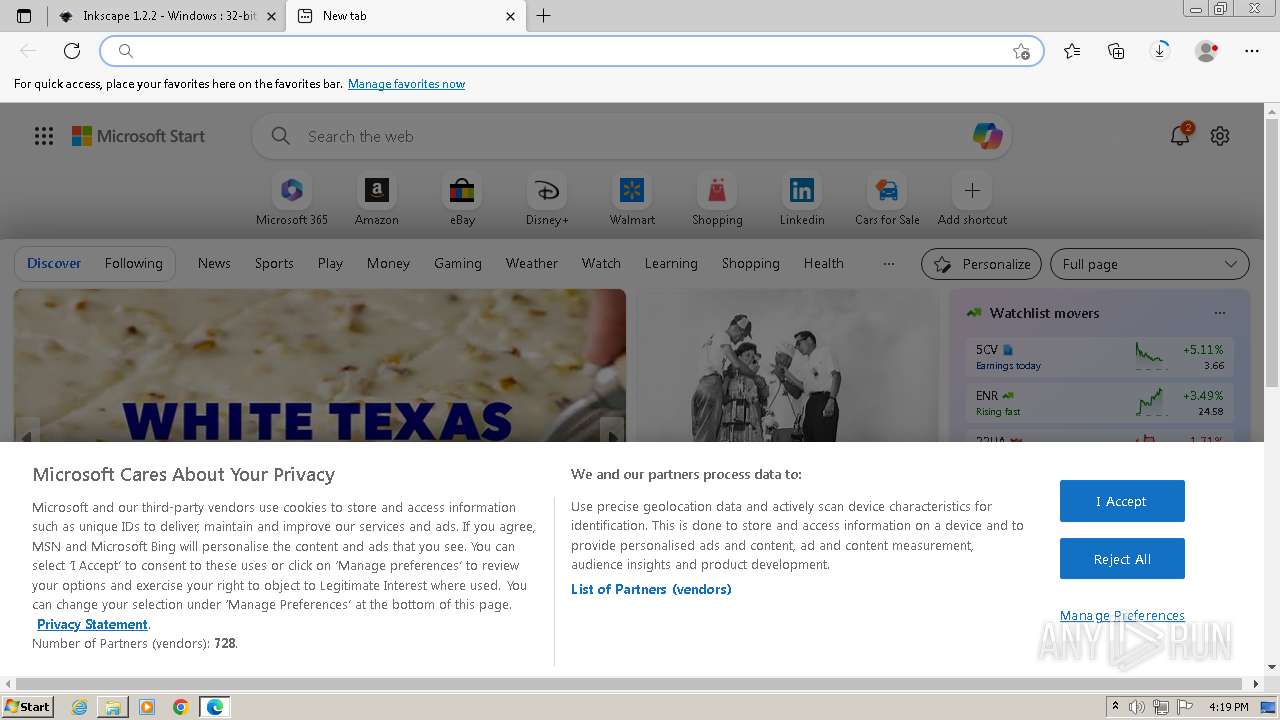Open the ENR stock row

(x=1100, y=403)
